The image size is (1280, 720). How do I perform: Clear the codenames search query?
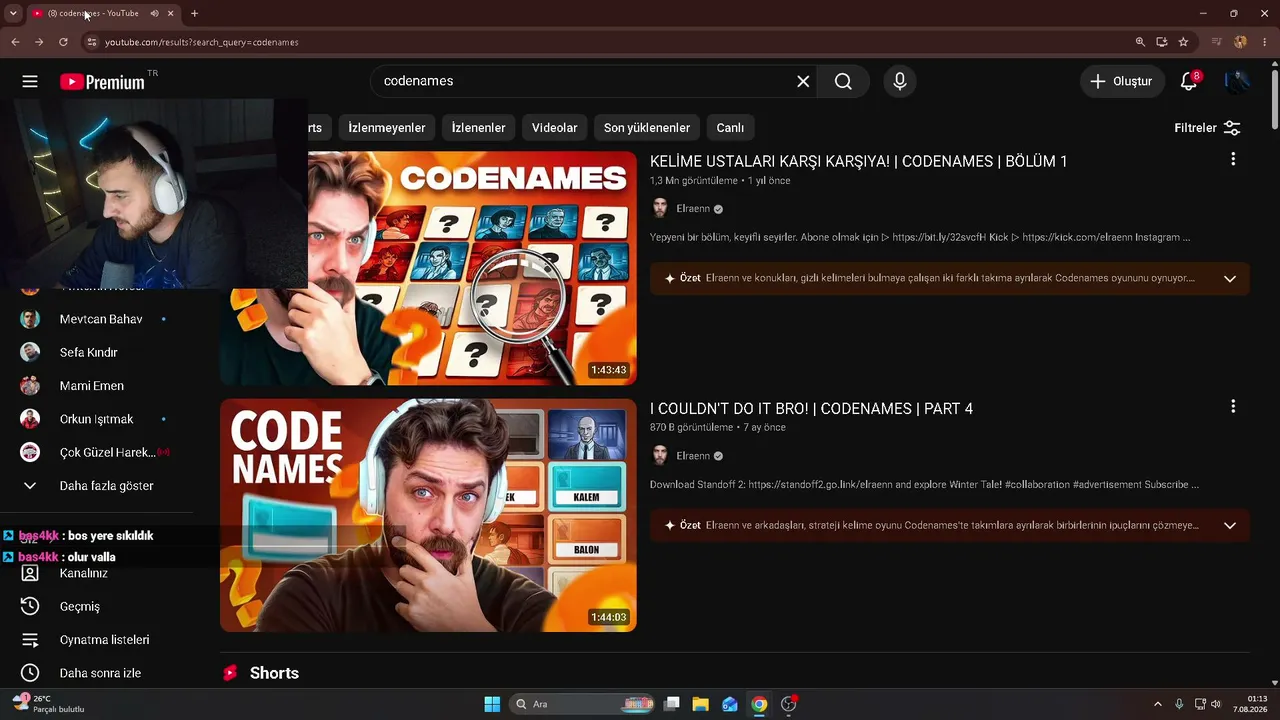803,81
